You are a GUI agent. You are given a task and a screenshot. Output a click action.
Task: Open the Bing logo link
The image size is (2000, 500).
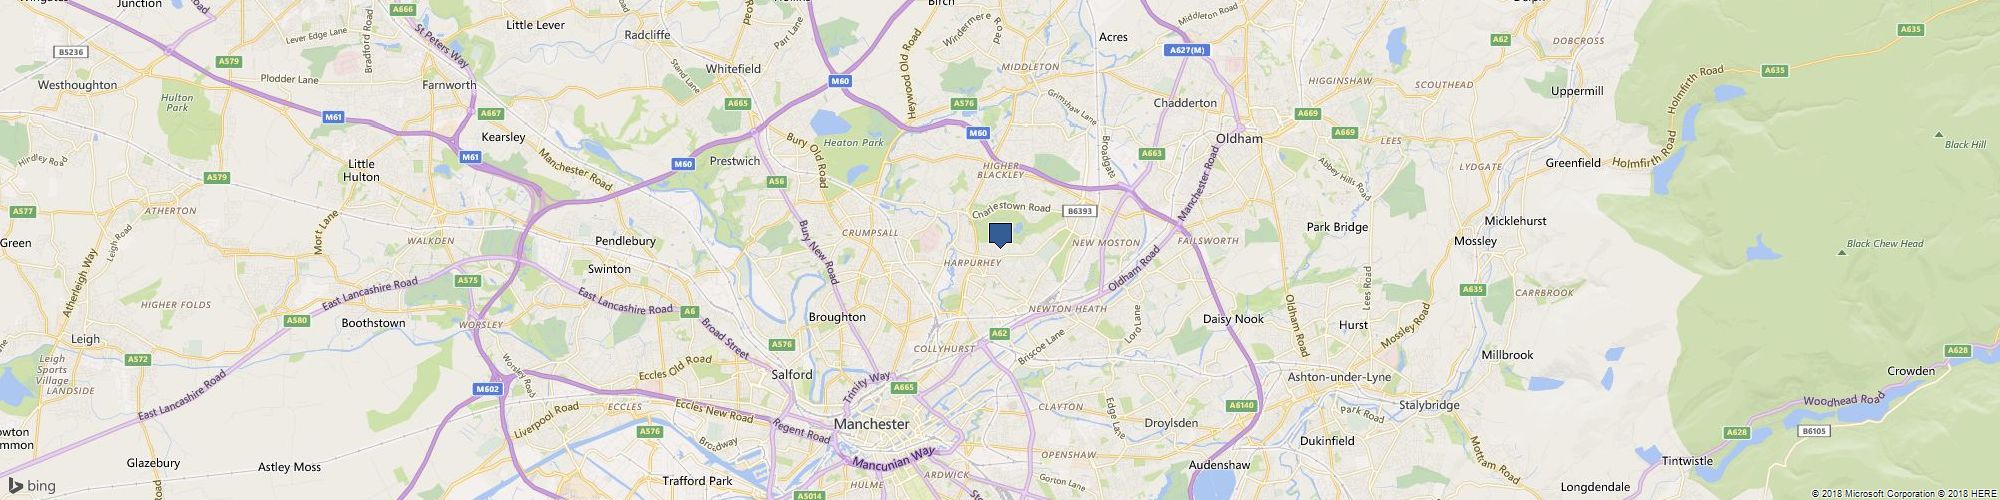click(x=33, y=486)
